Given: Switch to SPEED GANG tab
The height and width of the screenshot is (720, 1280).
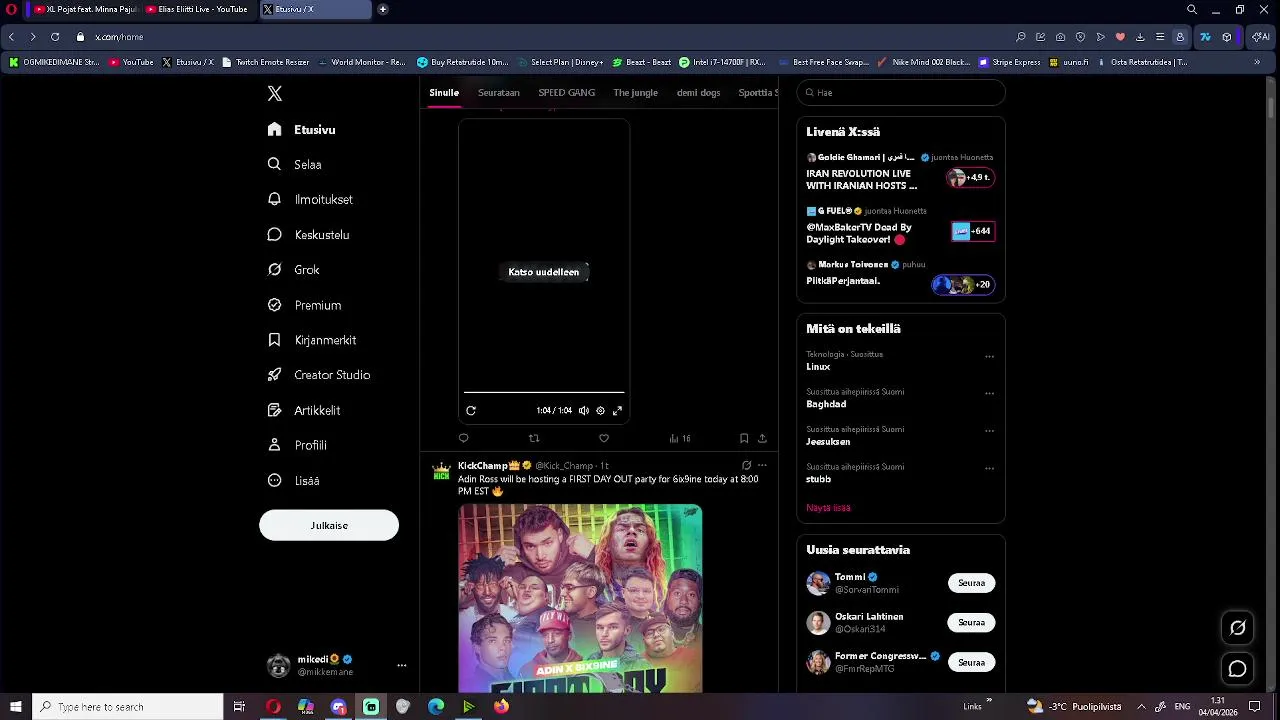Looking at the screenshot, I should (566, 93).
